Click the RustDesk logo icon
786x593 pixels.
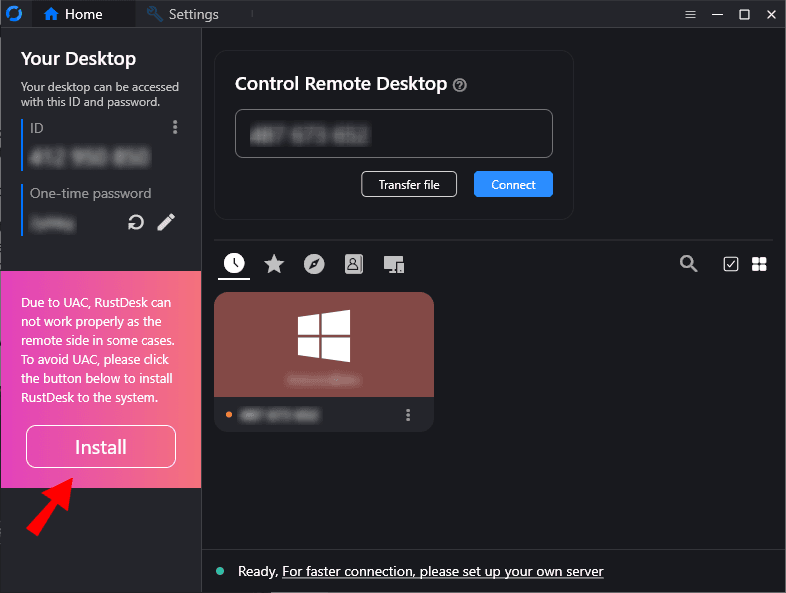14,14
